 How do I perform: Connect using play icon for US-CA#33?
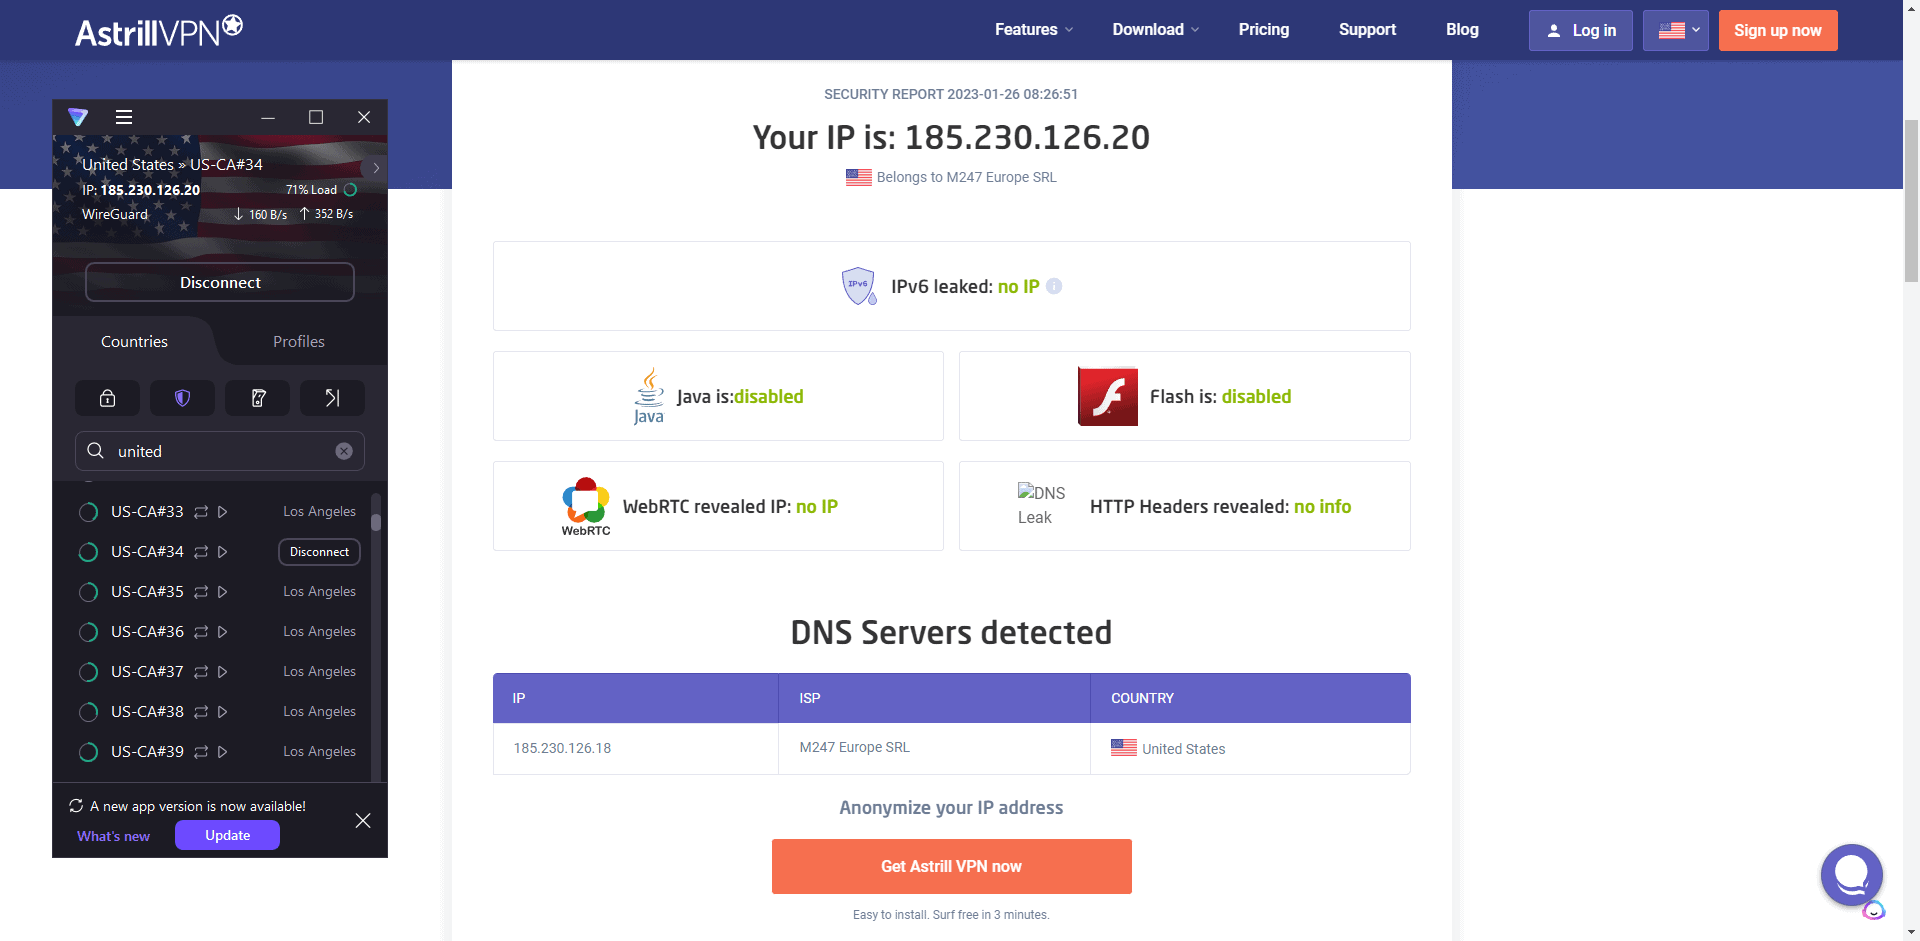click(223, 512)
